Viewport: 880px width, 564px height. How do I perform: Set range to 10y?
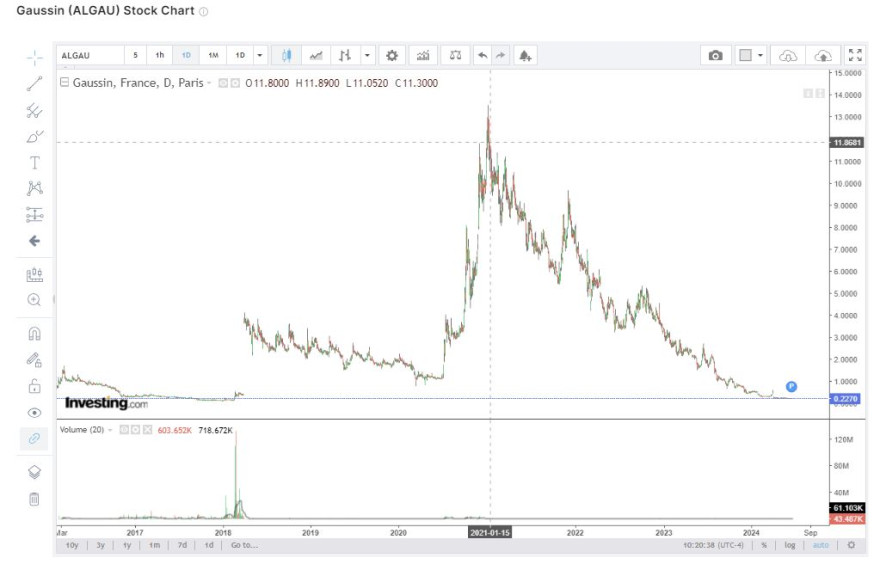72,545
